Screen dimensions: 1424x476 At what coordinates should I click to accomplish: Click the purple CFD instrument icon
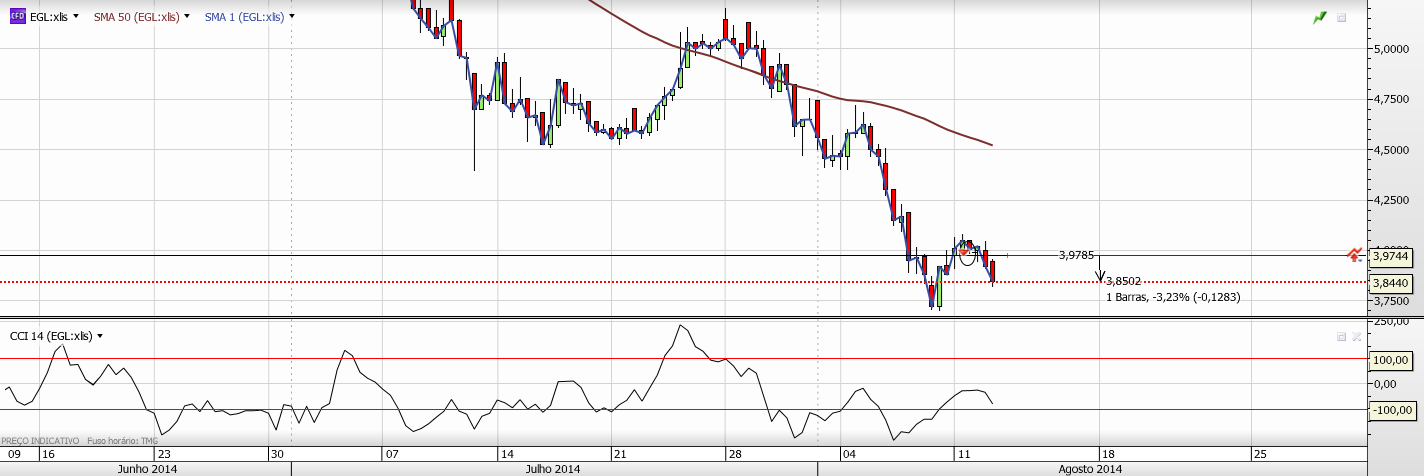(x=17, y=16)
